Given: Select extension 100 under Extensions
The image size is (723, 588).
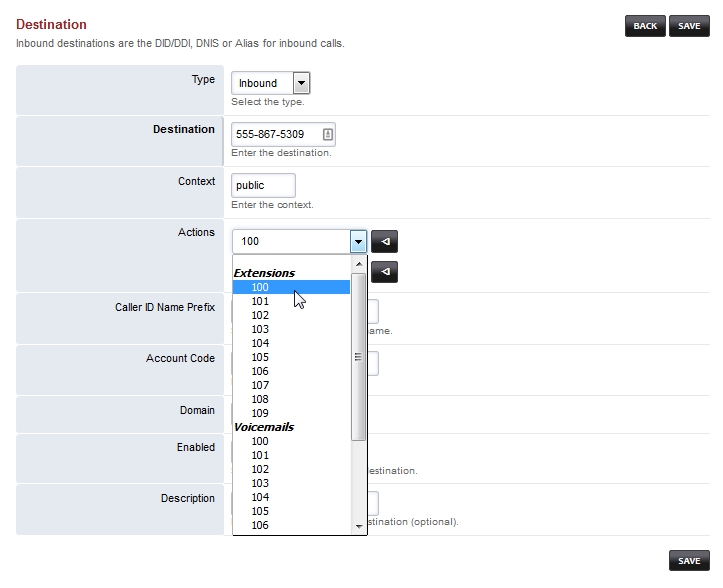Looking at the screenshot, I should (x=260, y=287).
